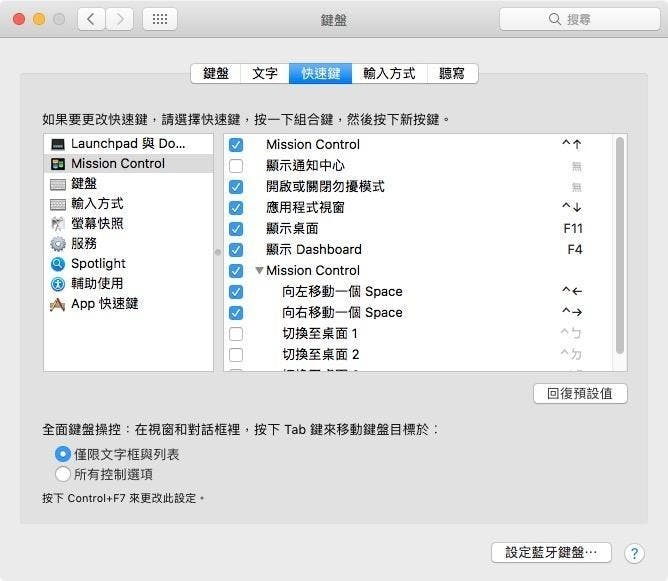Uncheck the 向左移動一個 Space checkbox
The width and height of the screenshot is (668, 581).
click(236, 292)
